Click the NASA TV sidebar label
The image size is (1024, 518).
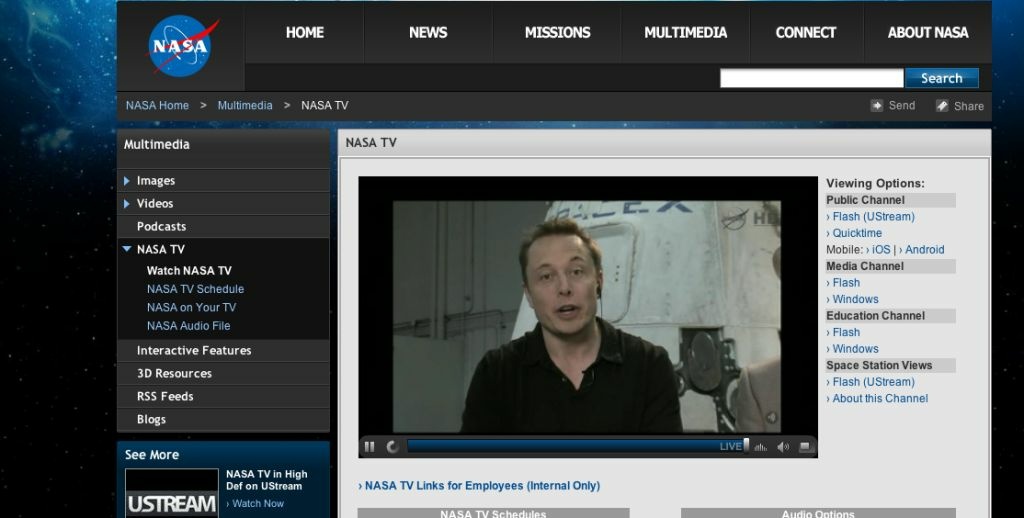pos(161,249)
